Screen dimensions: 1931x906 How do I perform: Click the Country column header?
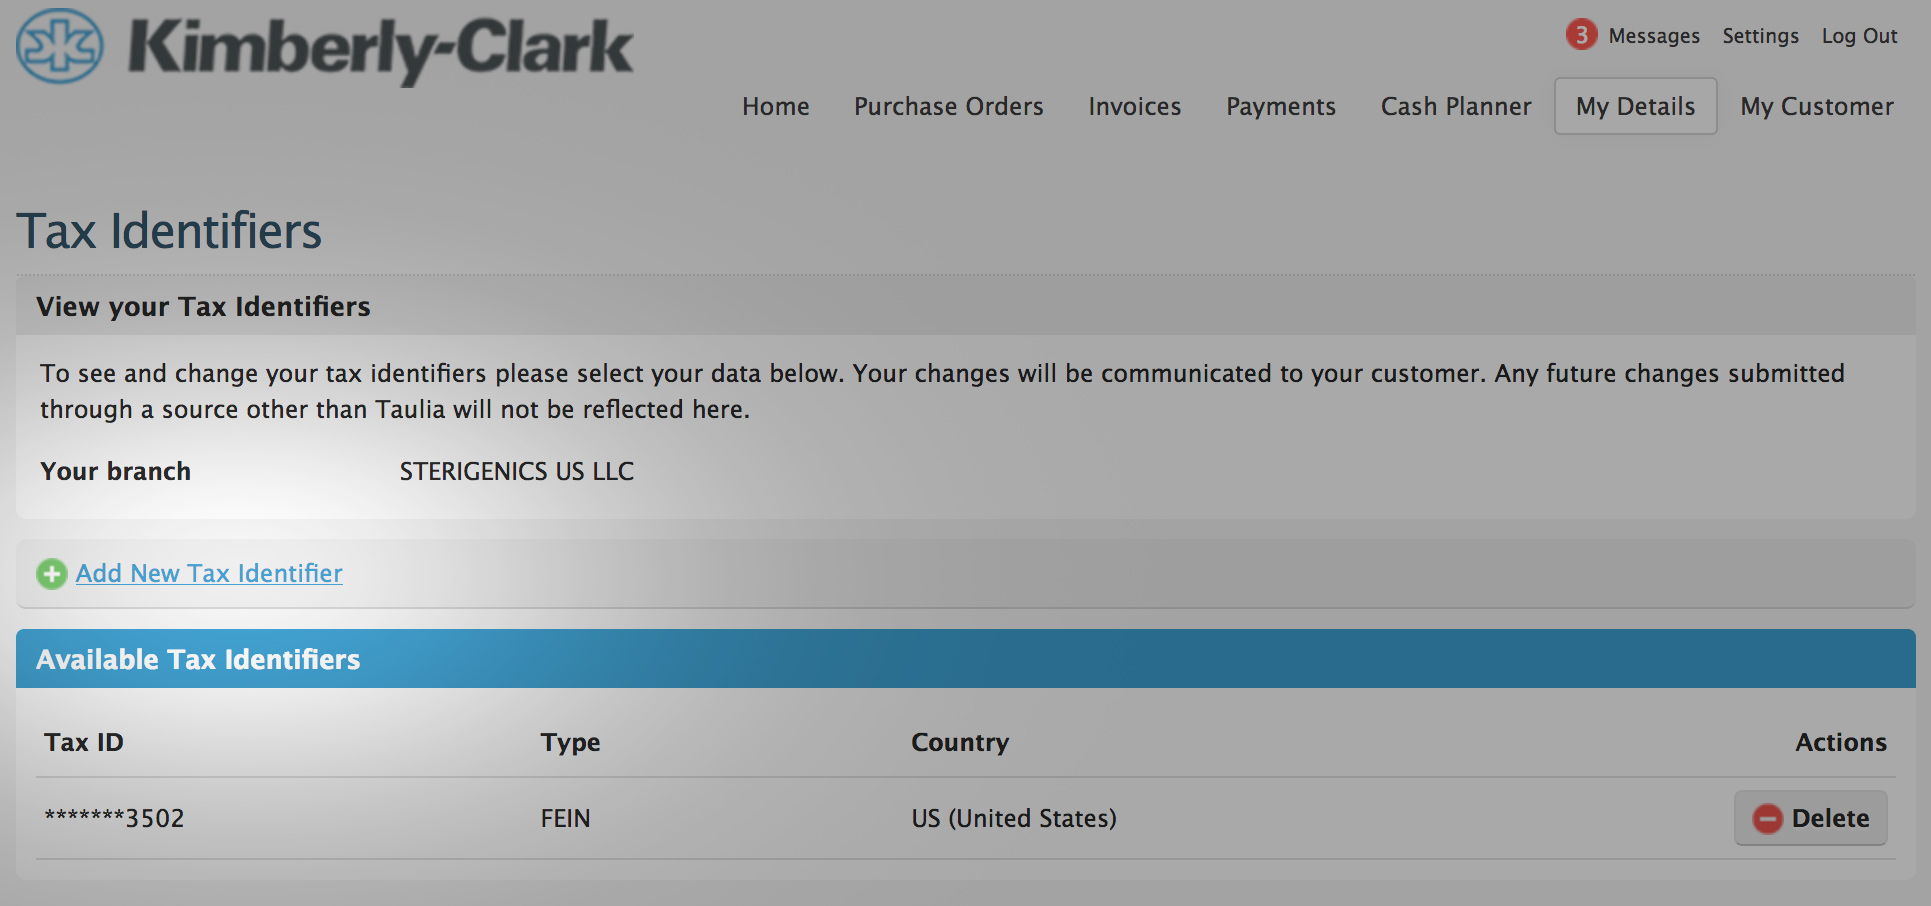pyautogui.click(x=959, y=742)
